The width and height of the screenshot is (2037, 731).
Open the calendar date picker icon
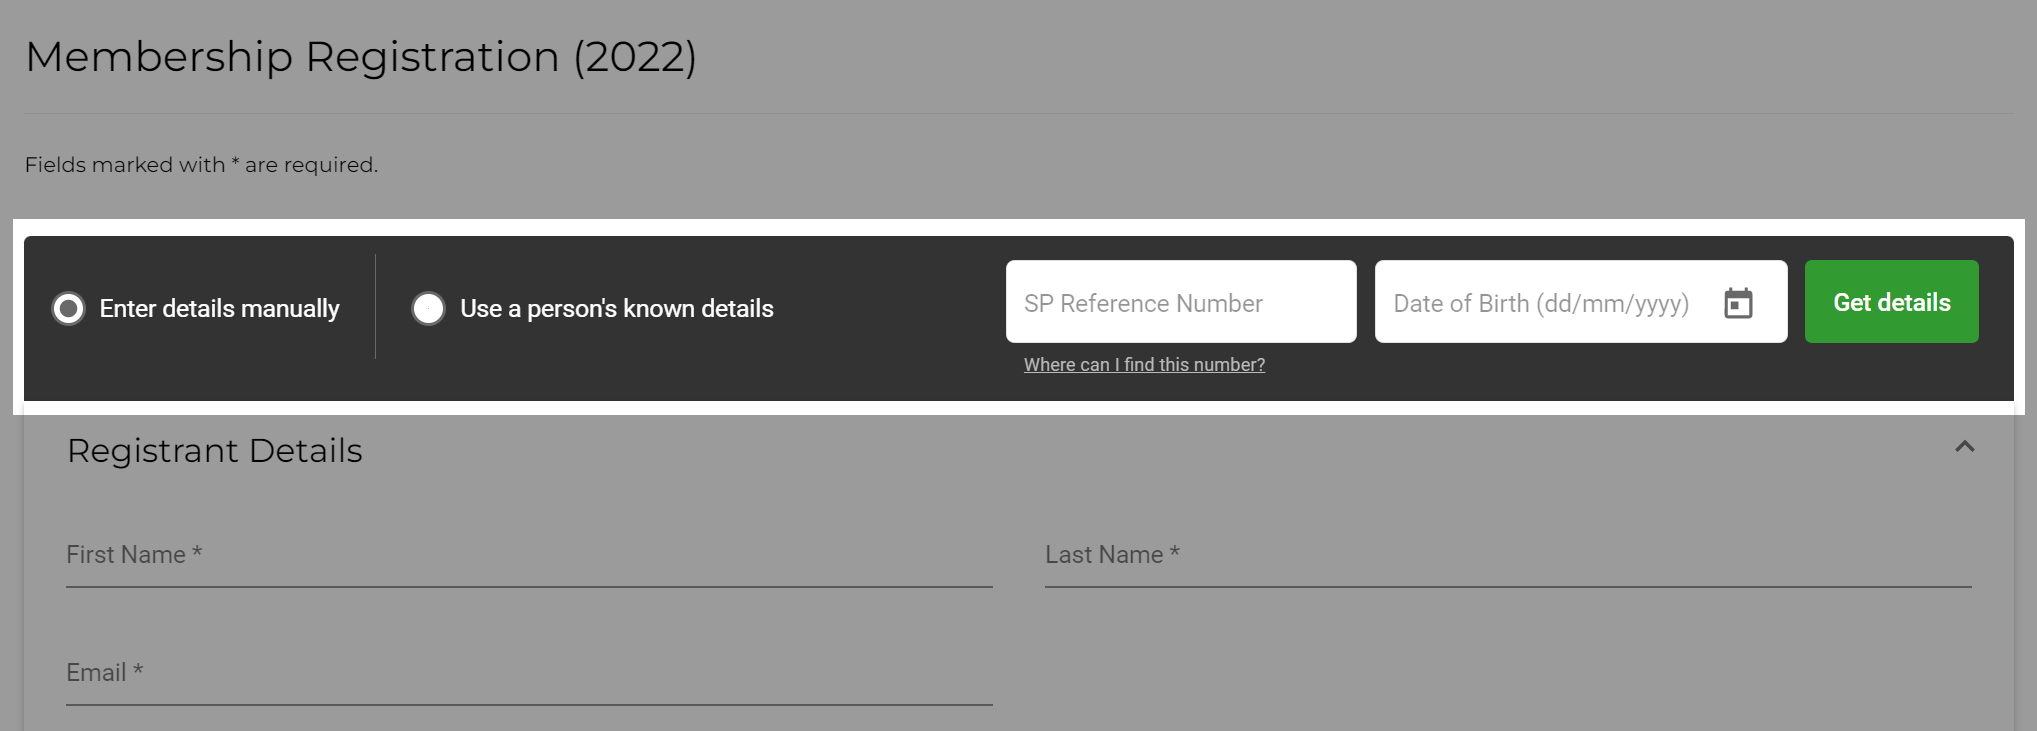click(1738, 303)
